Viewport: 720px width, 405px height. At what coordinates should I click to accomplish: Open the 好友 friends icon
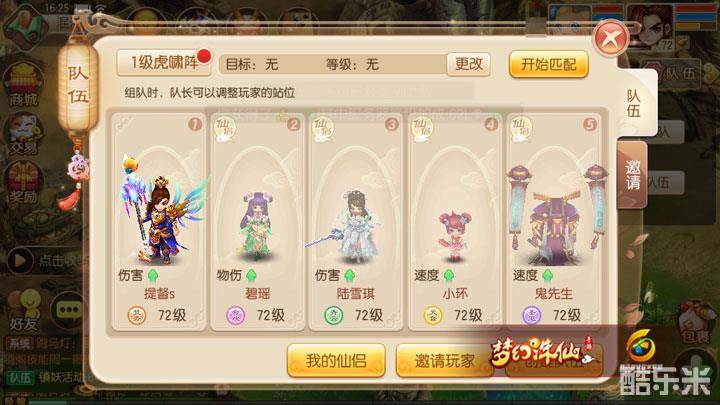pos(23,310)
